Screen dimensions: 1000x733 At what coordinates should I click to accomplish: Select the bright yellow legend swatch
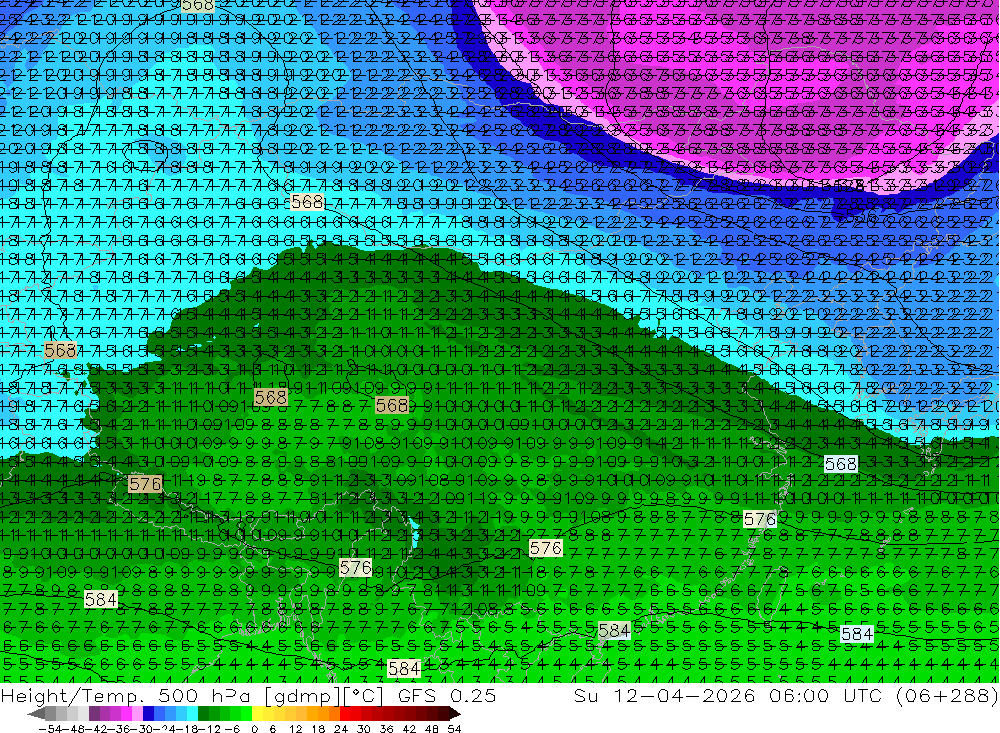(x=257, y=714)
